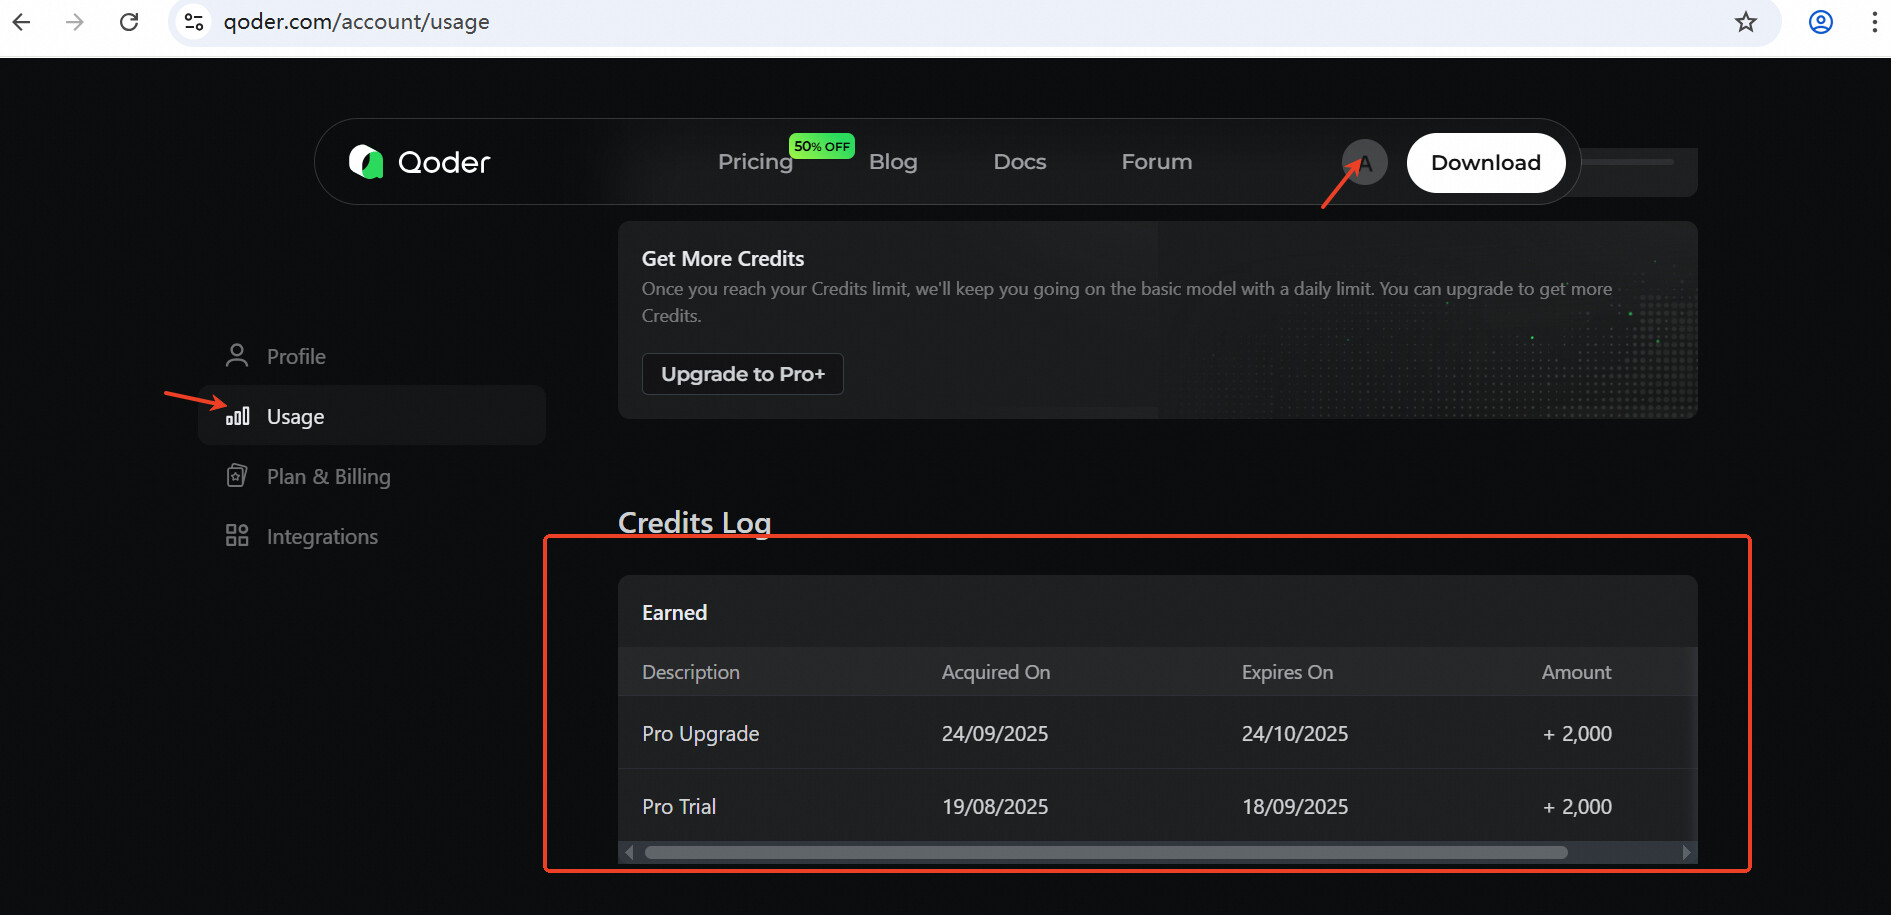Click the Download button

click(x=1486, y=163)
